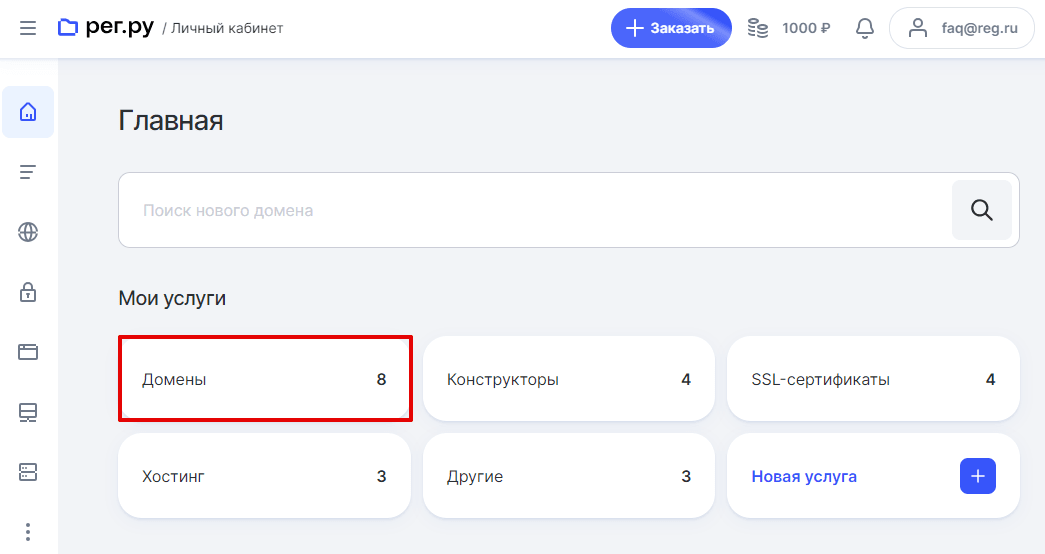Click the рег.ру logo
This screenshot has width=1045, height=554.
[x=106, y=27]
